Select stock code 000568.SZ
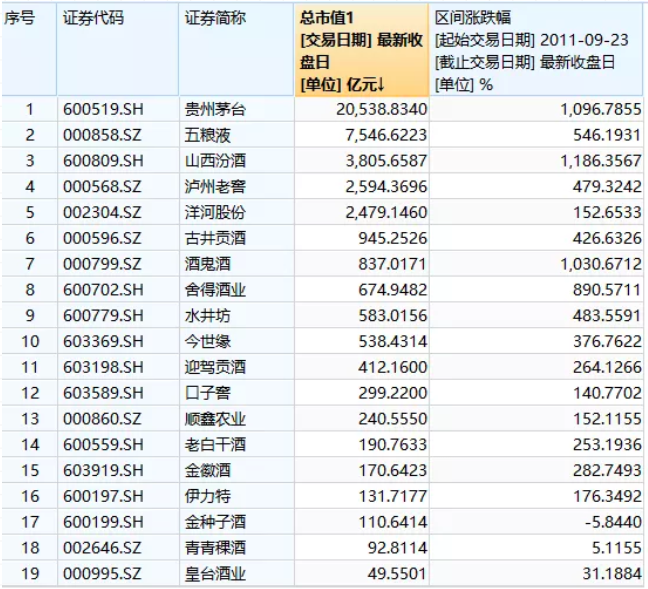This screenshot has height=589, width=648. coord(102,187)
